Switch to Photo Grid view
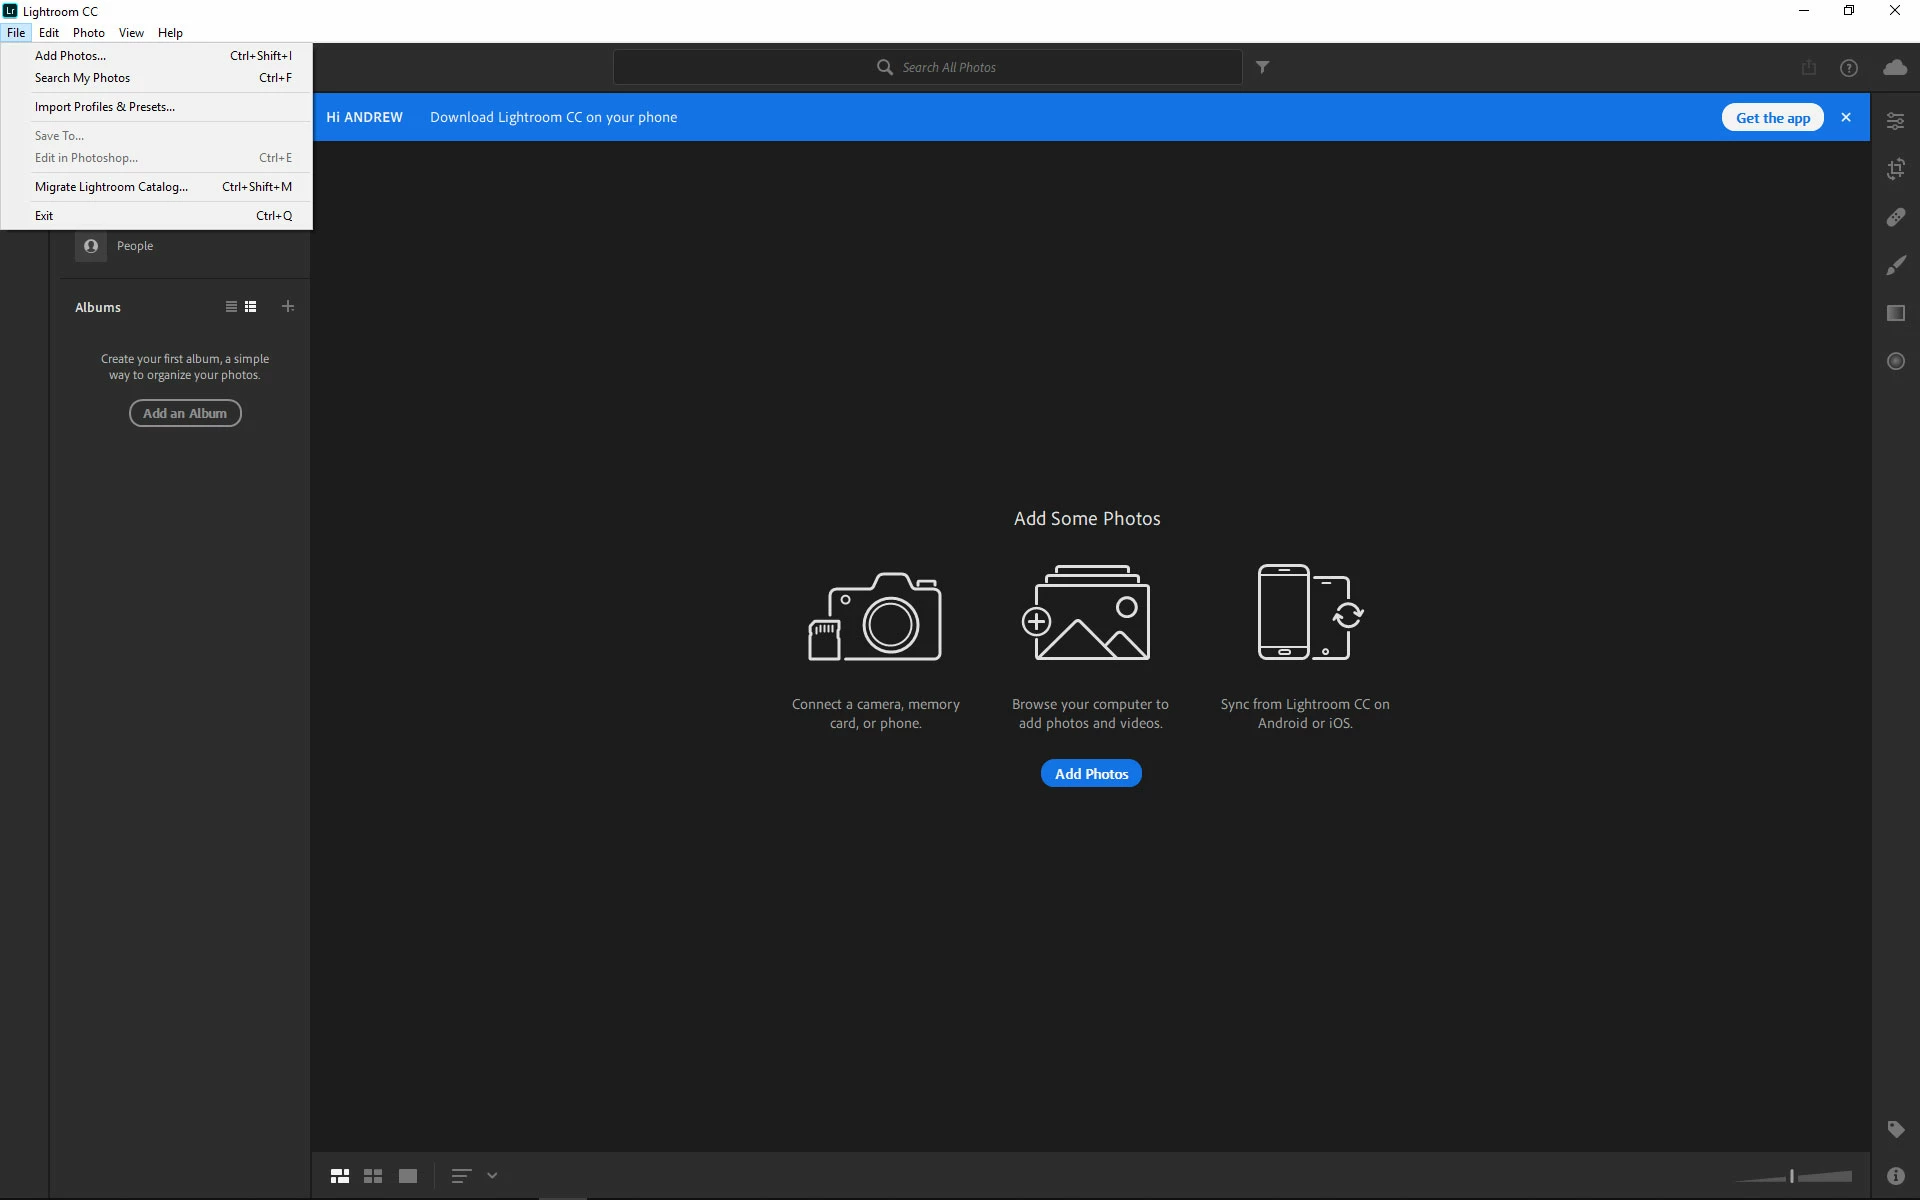 [340, 1176]
